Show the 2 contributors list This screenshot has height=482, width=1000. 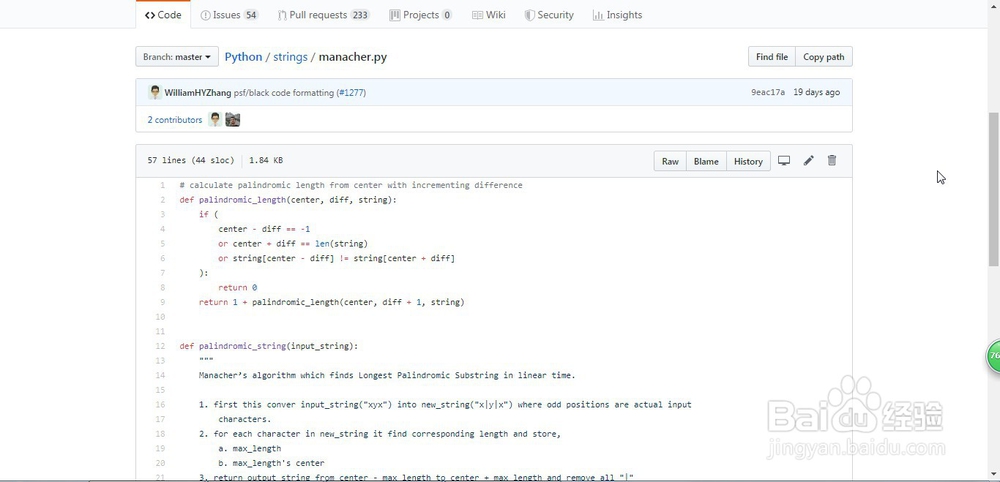175,120
